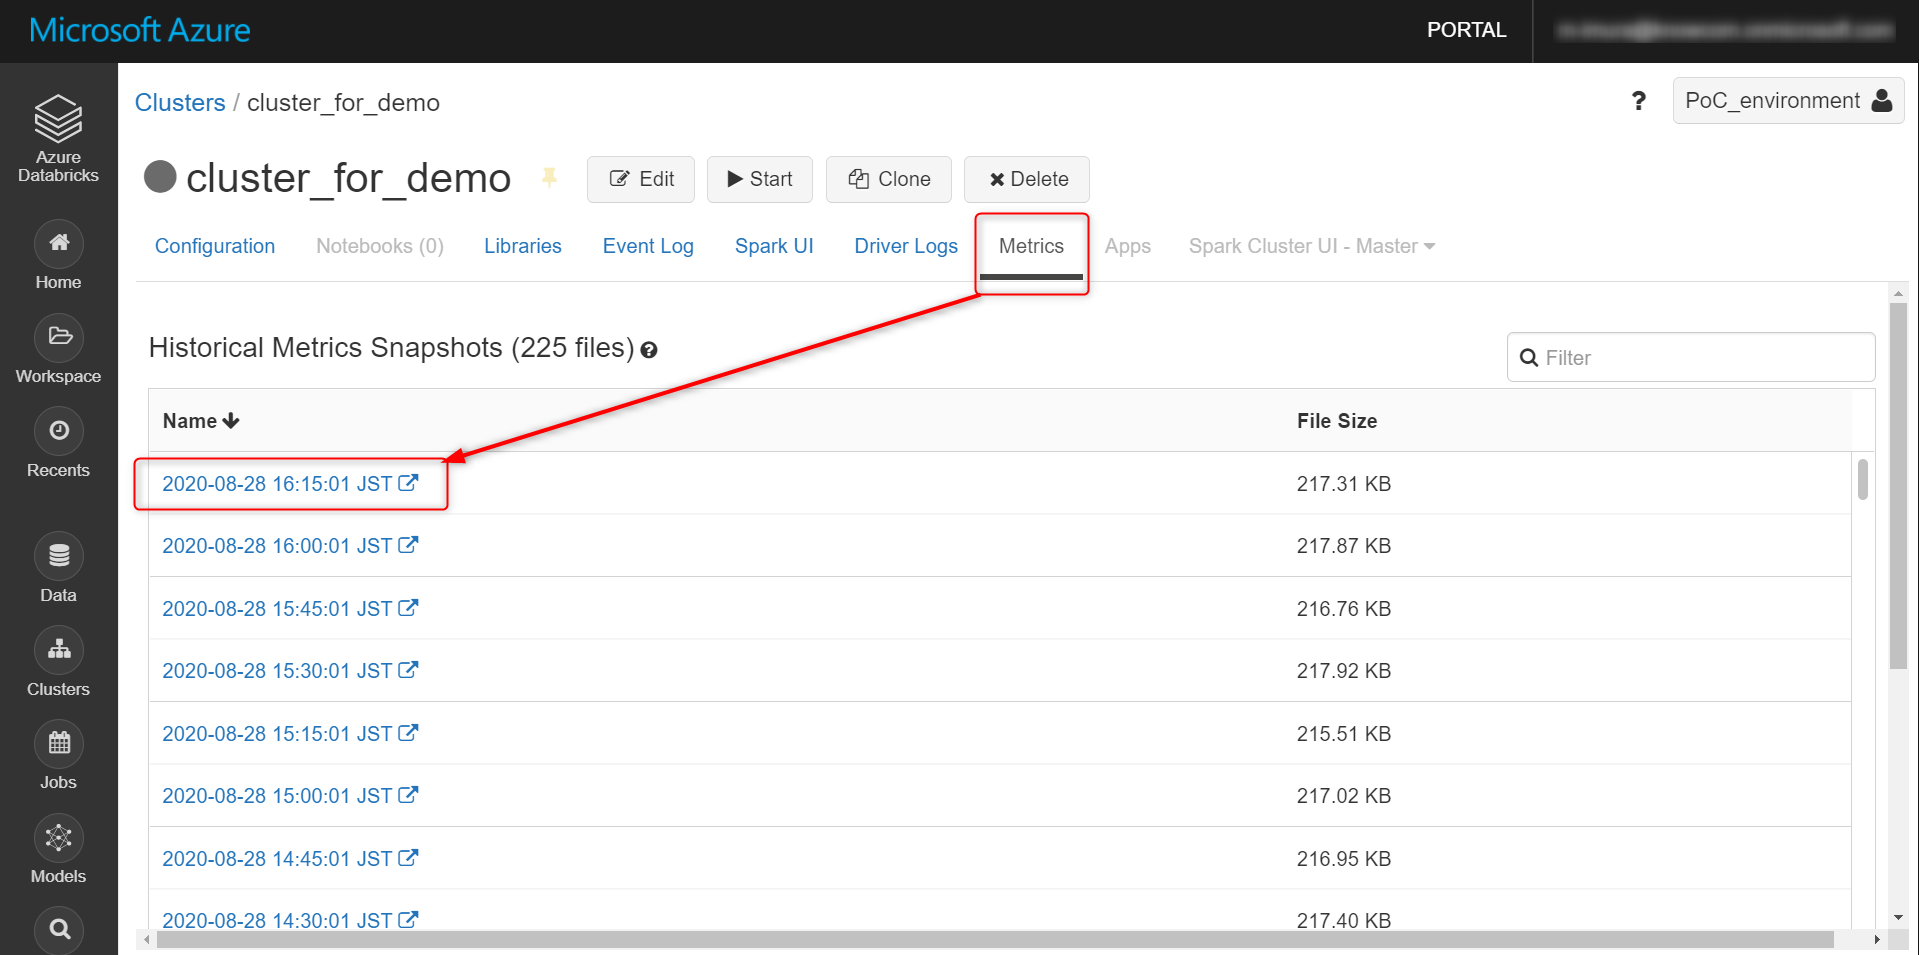
Task: Click the PORTAL link in header
Action: click(1466, 30)
